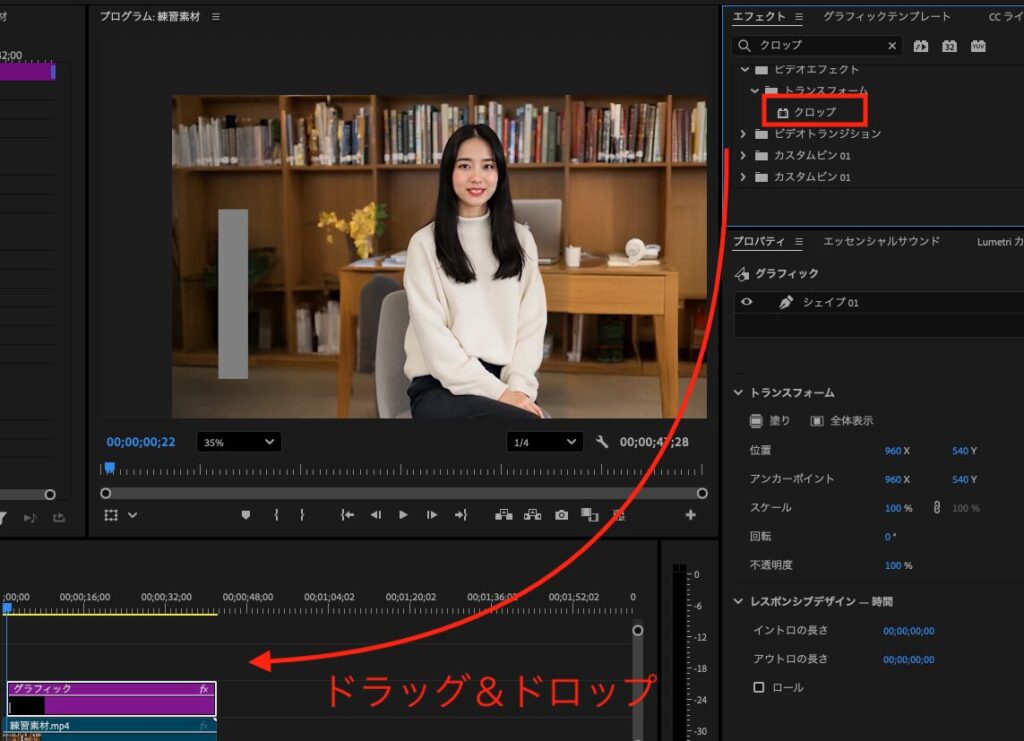Click the Step Forward icon
The image size is (1024, 741).
pyautogui.click(x=430, y=515)
